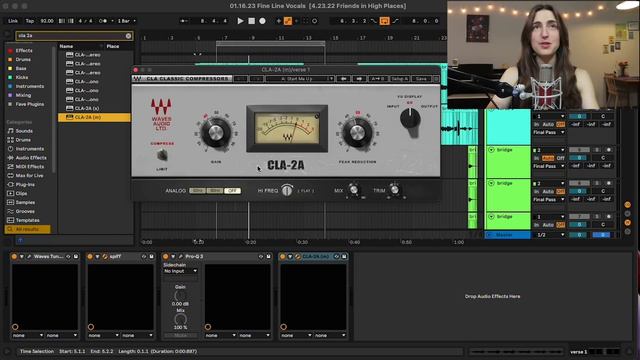Unfold Waves Tune device parameters triangle

[22, 256]
